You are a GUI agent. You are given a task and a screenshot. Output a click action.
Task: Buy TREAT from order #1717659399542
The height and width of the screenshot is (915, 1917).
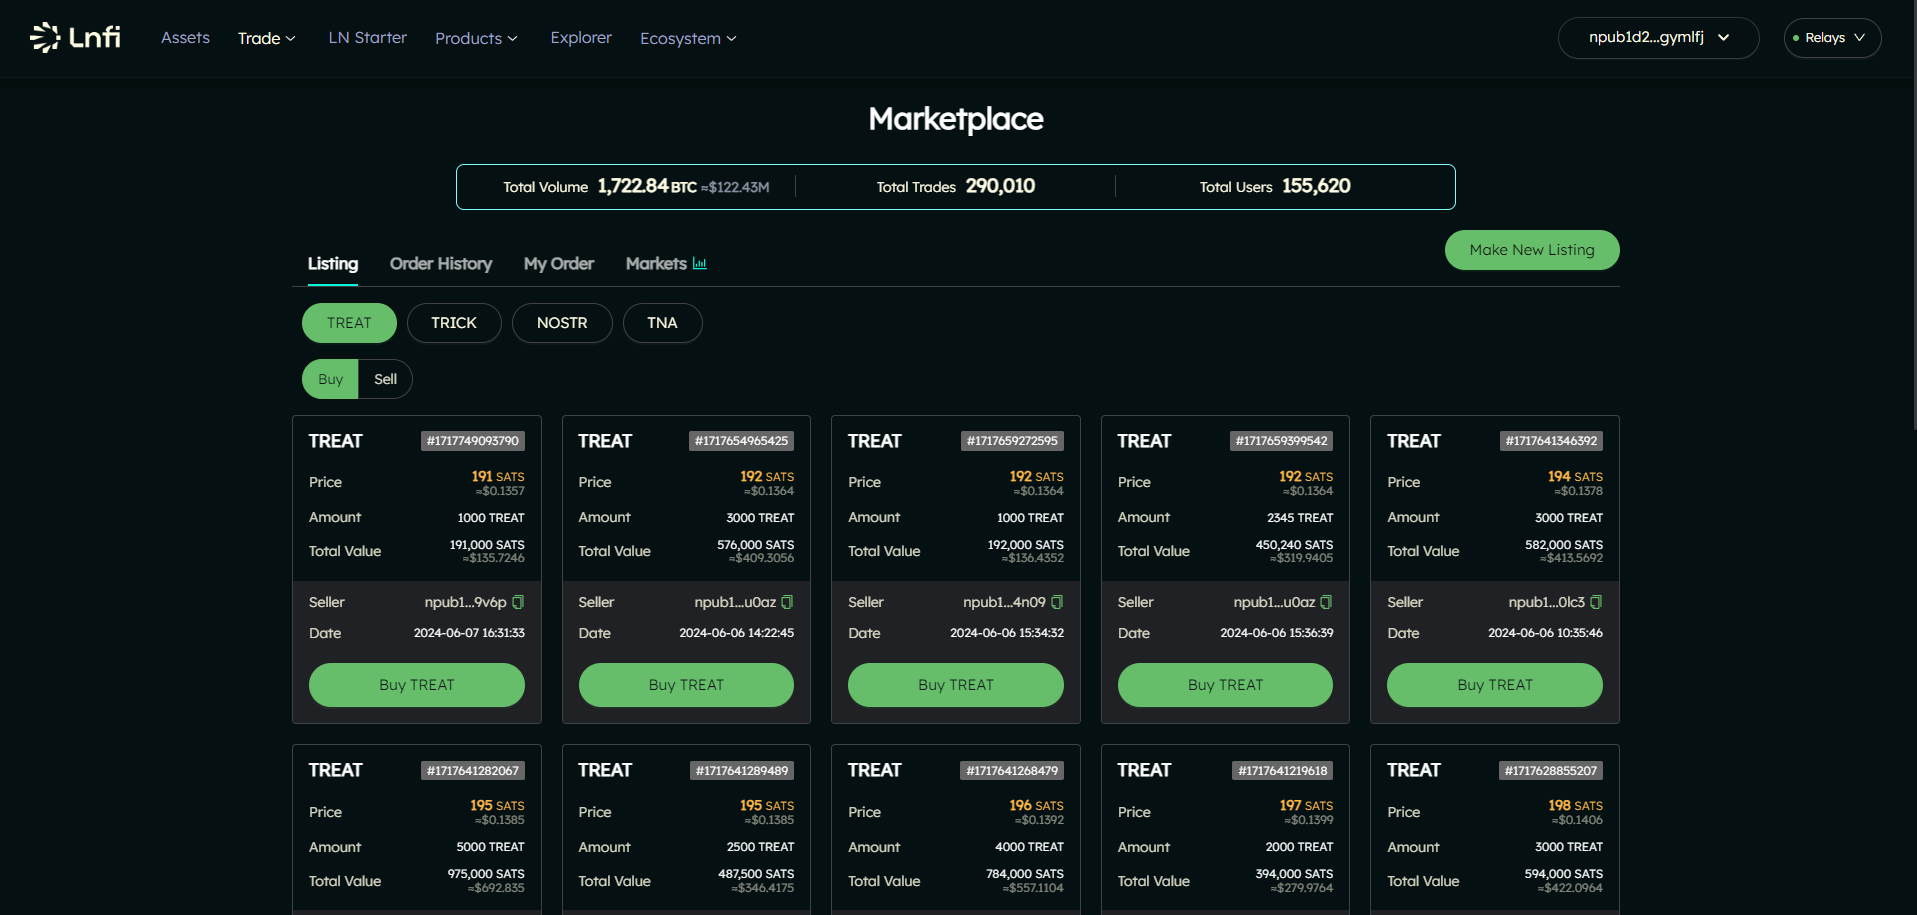tap(1225, 685)
